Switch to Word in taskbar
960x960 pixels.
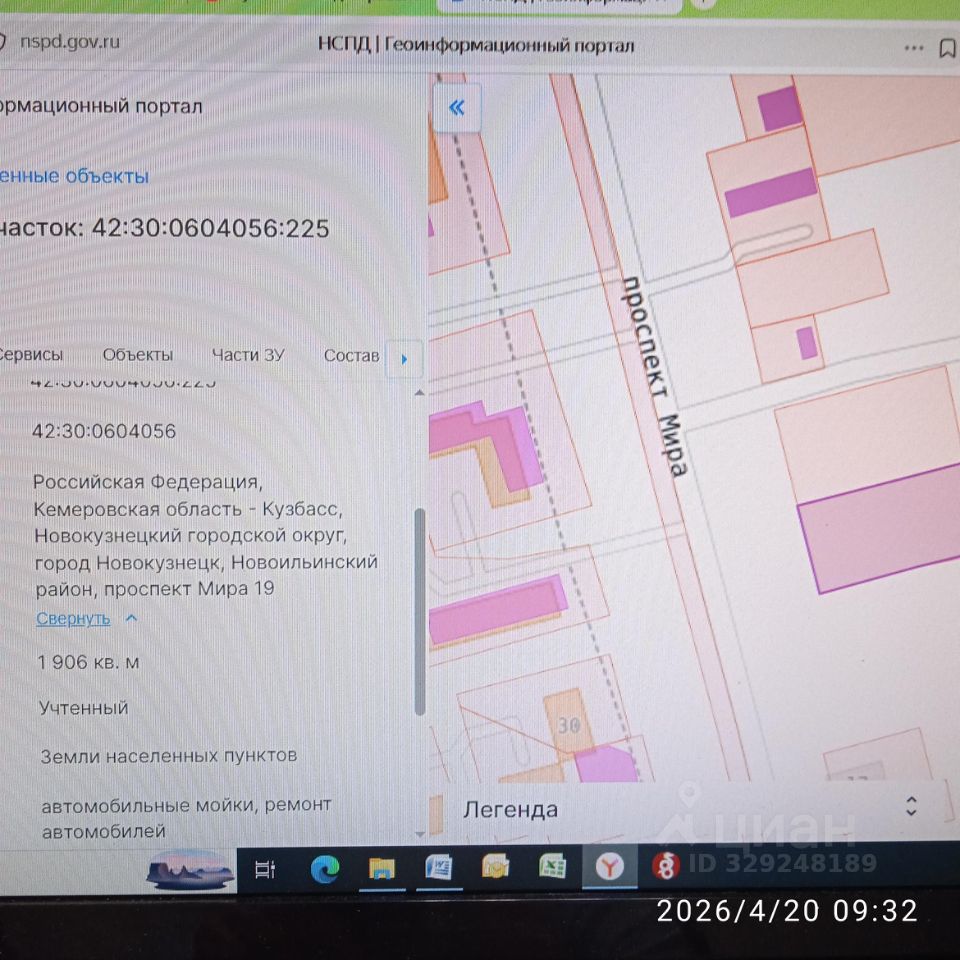click(438, 868)
